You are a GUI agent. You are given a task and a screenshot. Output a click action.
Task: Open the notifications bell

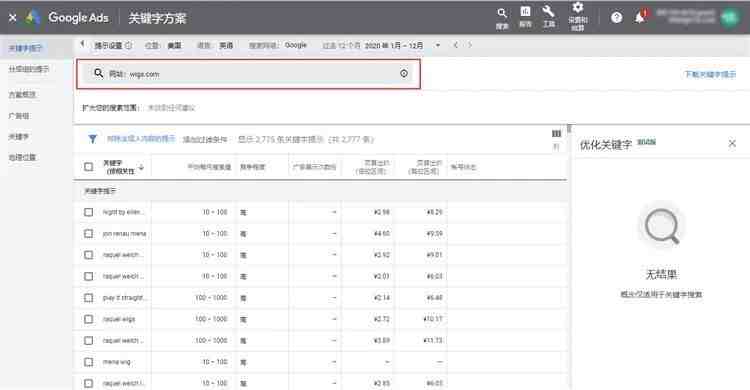pos(640,18)
